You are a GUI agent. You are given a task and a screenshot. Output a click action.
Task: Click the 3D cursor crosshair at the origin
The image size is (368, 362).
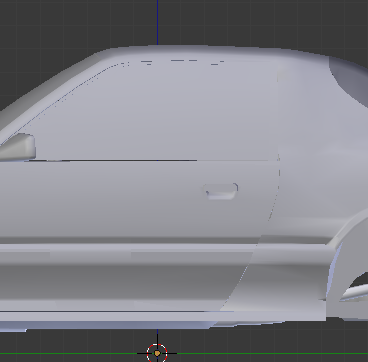pos(157,353)
